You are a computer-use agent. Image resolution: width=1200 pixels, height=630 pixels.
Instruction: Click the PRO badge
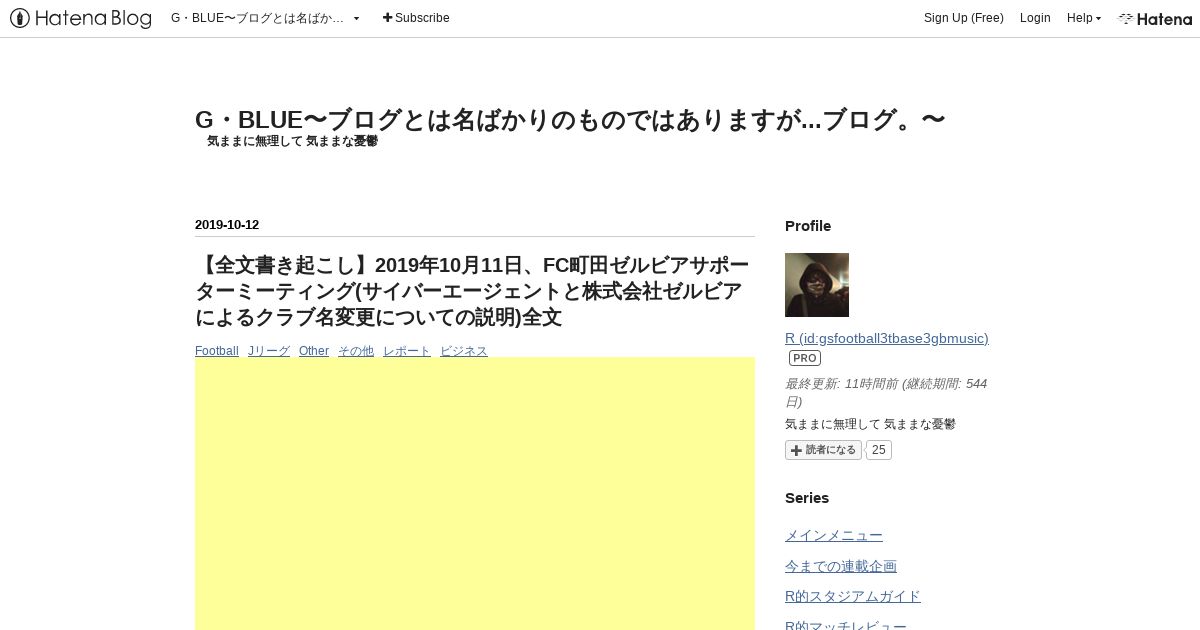pyautogui.click(x=805, y=358)
